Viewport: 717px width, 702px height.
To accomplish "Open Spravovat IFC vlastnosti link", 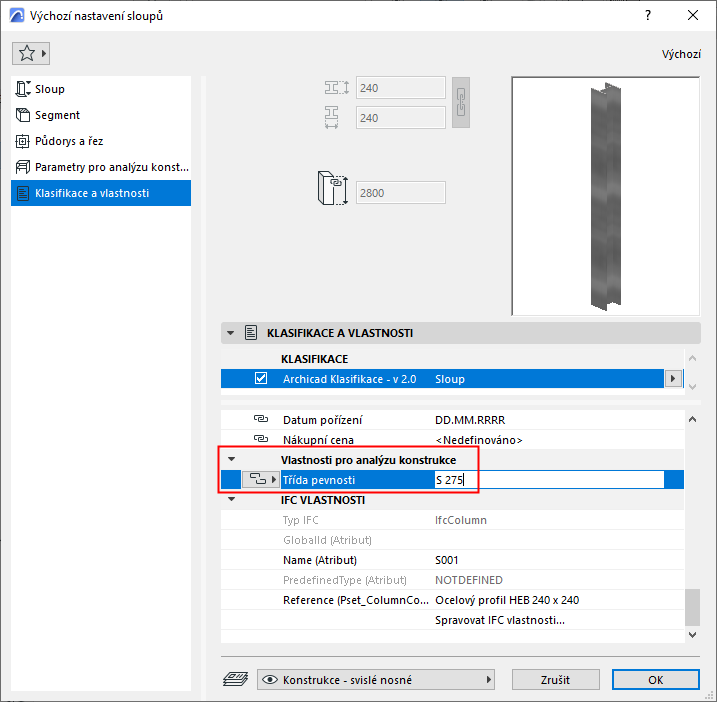I will (499, 620).
